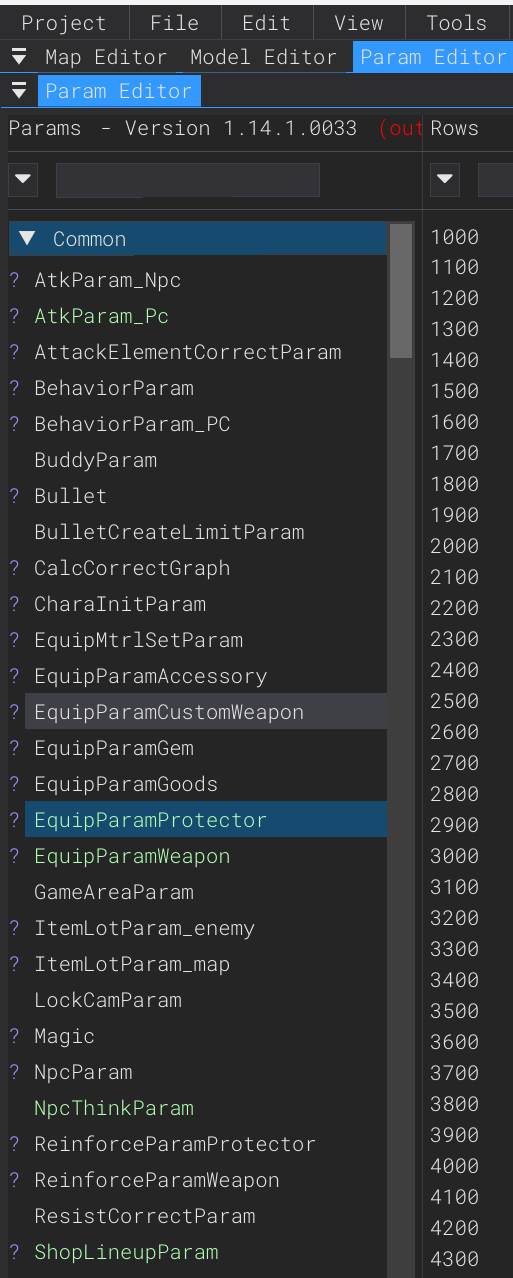Click the params search input field
The image size is (513, 1278).
coord(188,181)
